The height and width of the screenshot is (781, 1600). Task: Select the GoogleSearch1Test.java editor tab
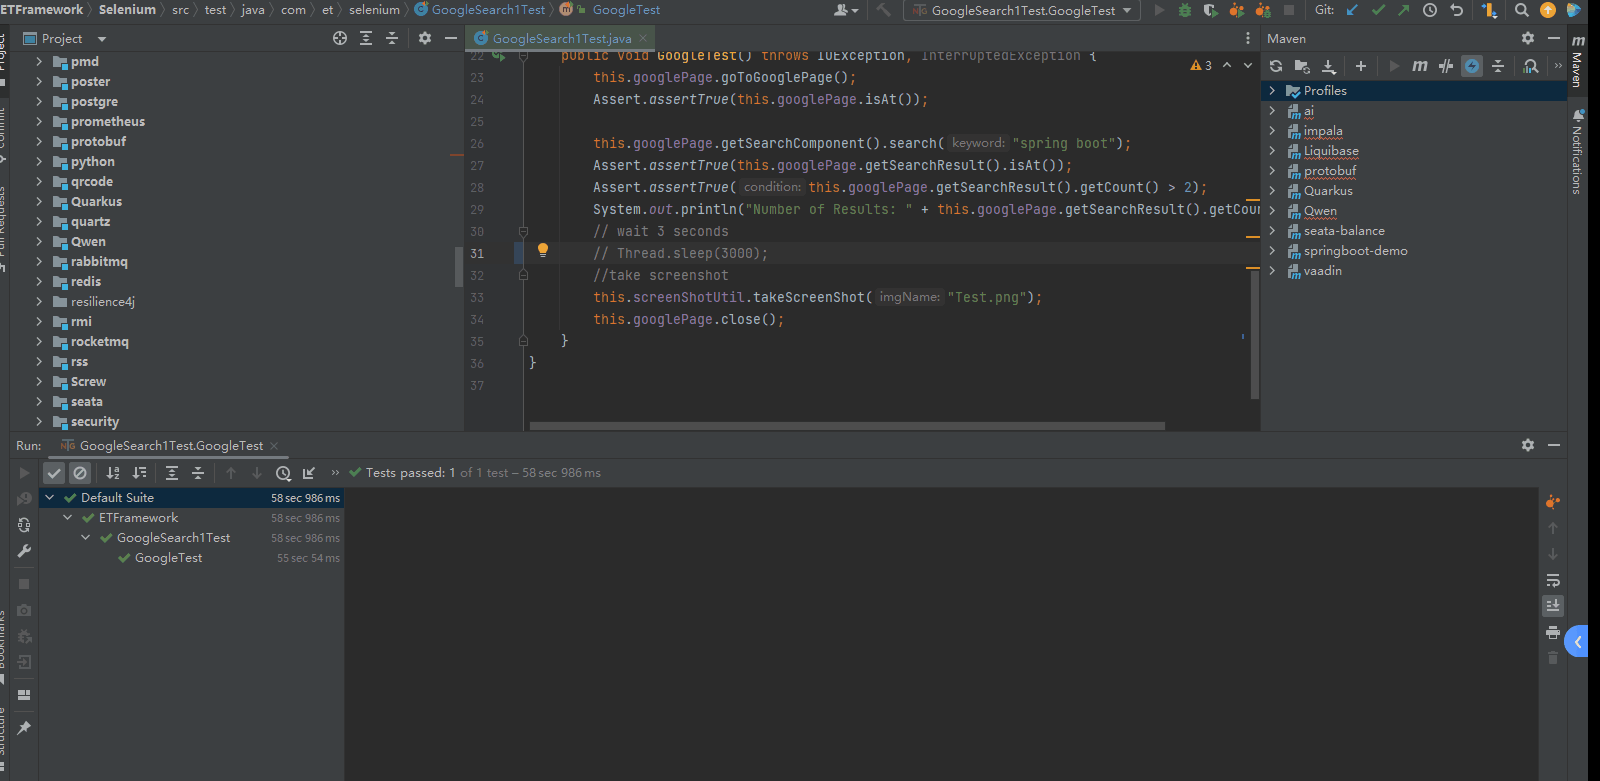point(561,38)
